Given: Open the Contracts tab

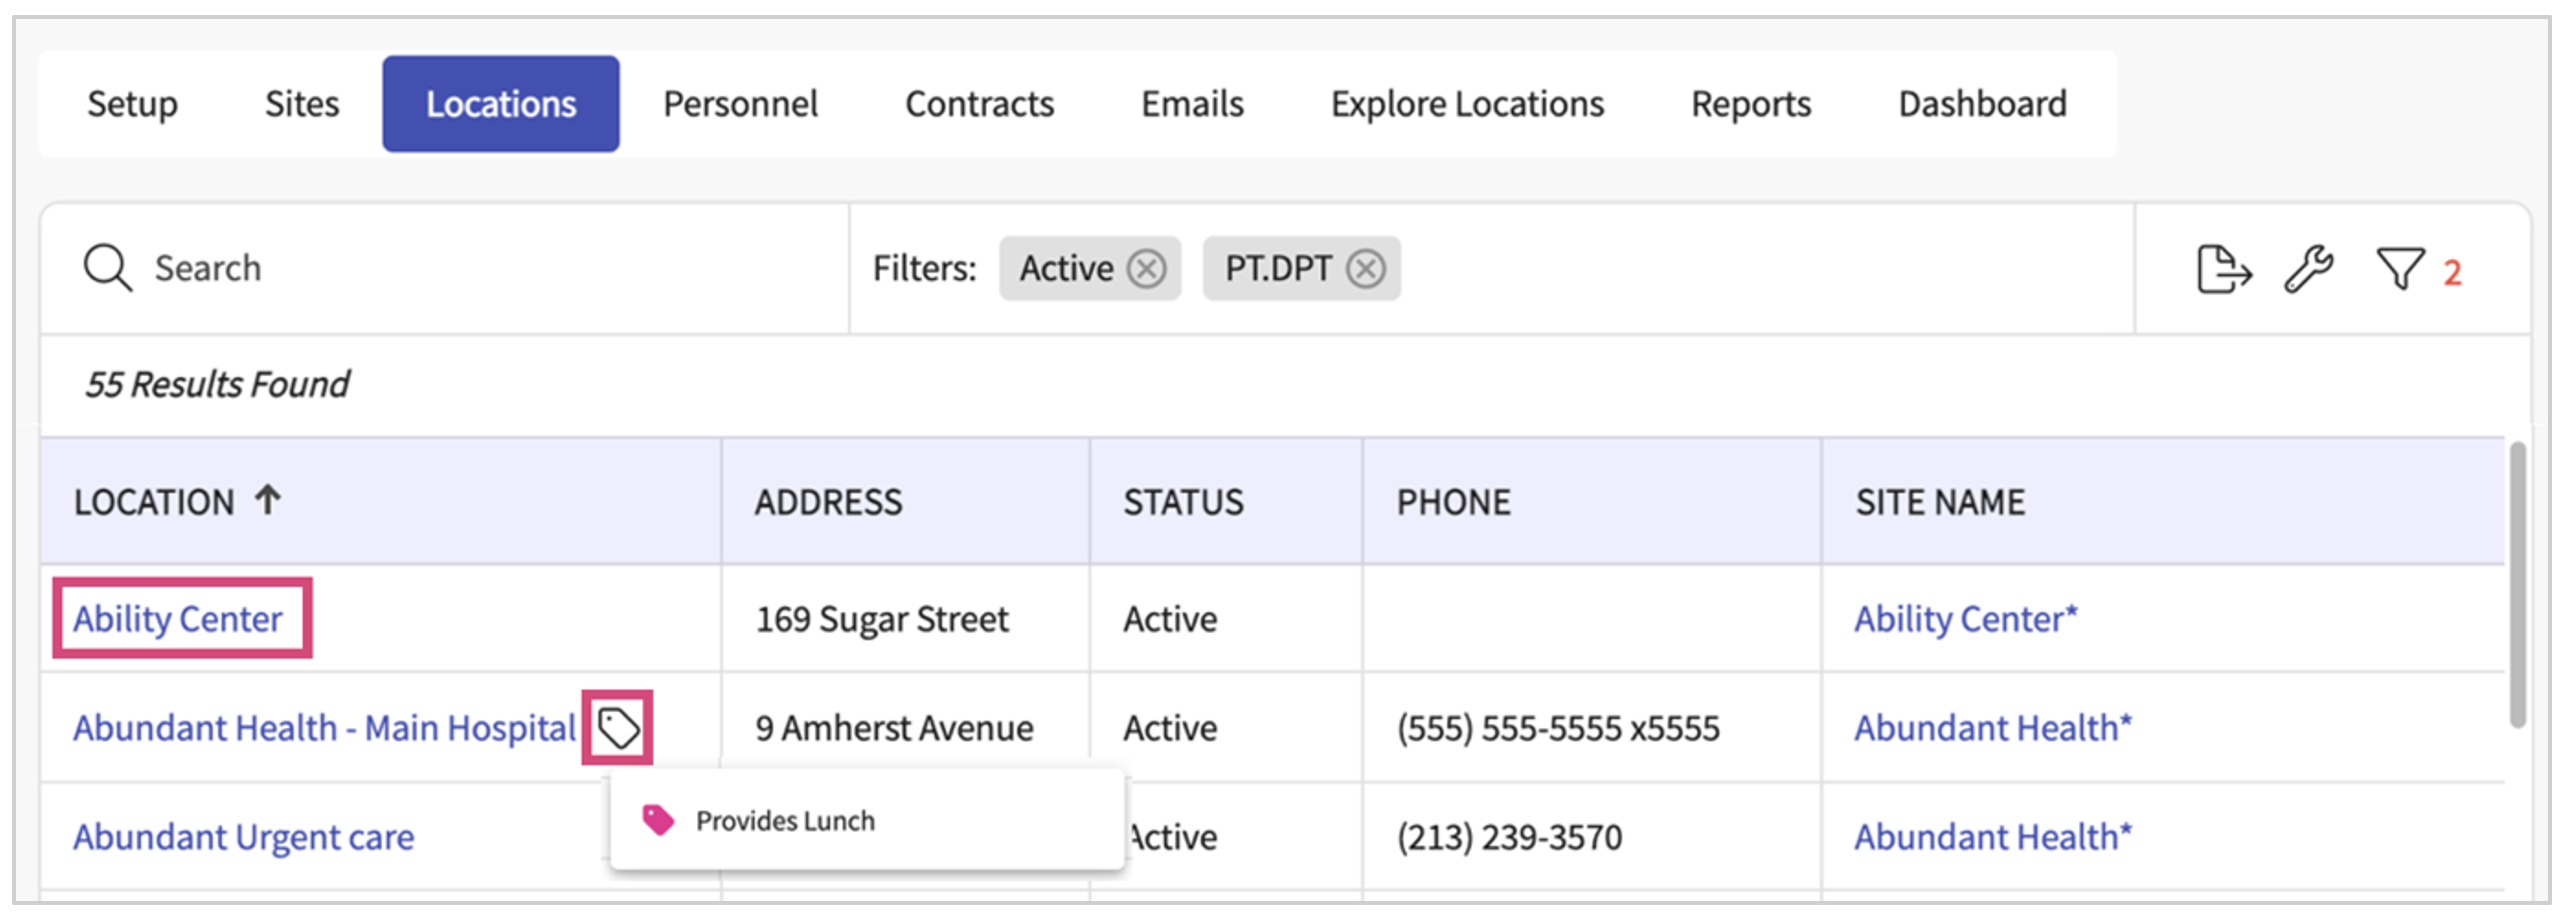Looking at the screenshot, I should (979, 104).
